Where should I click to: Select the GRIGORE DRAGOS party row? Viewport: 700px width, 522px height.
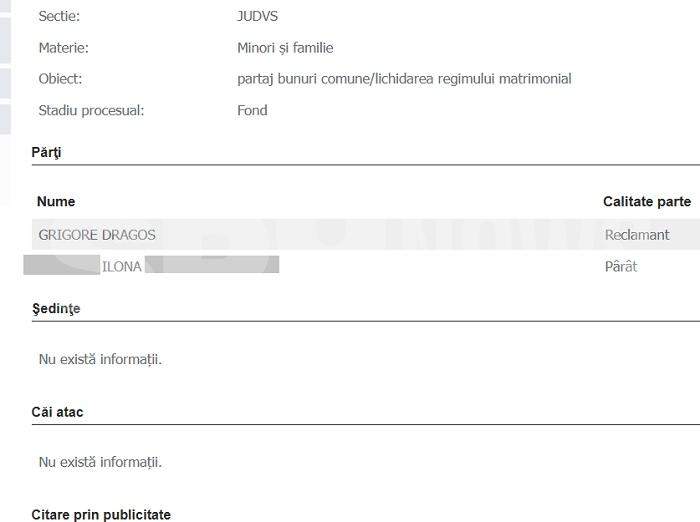tap(97, 235)
